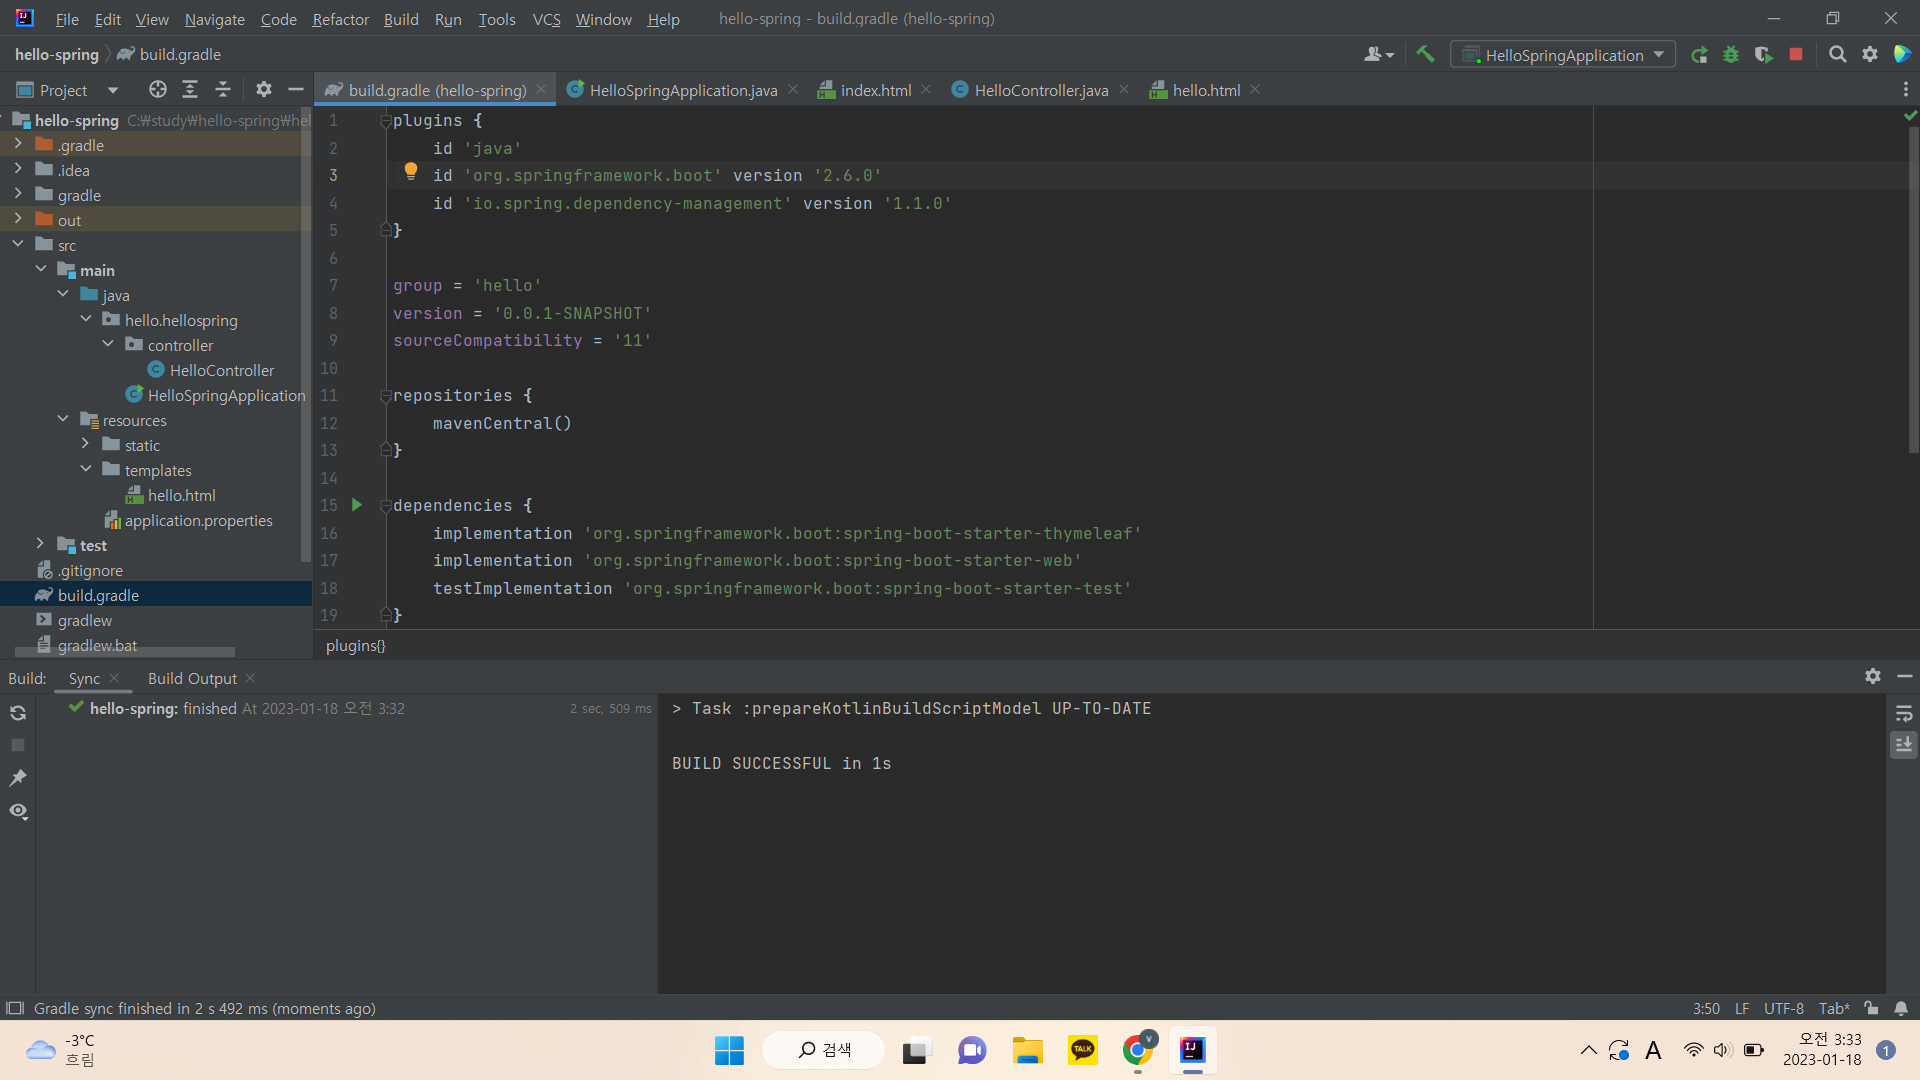
Task: Change UTF-8 file encoding
Action: pyautogui.click(x=1784, y=1008)
